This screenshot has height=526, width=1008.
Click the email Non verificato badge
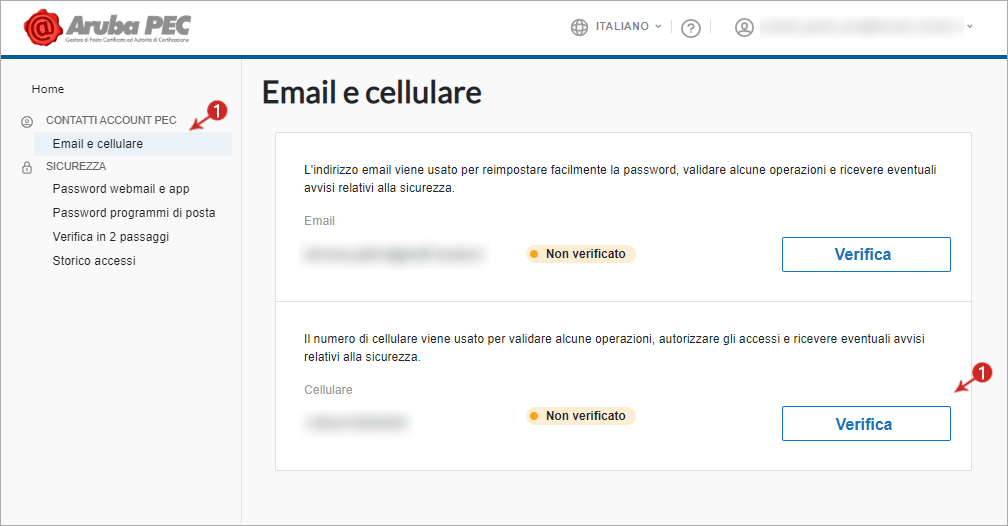tap(580, 254)
